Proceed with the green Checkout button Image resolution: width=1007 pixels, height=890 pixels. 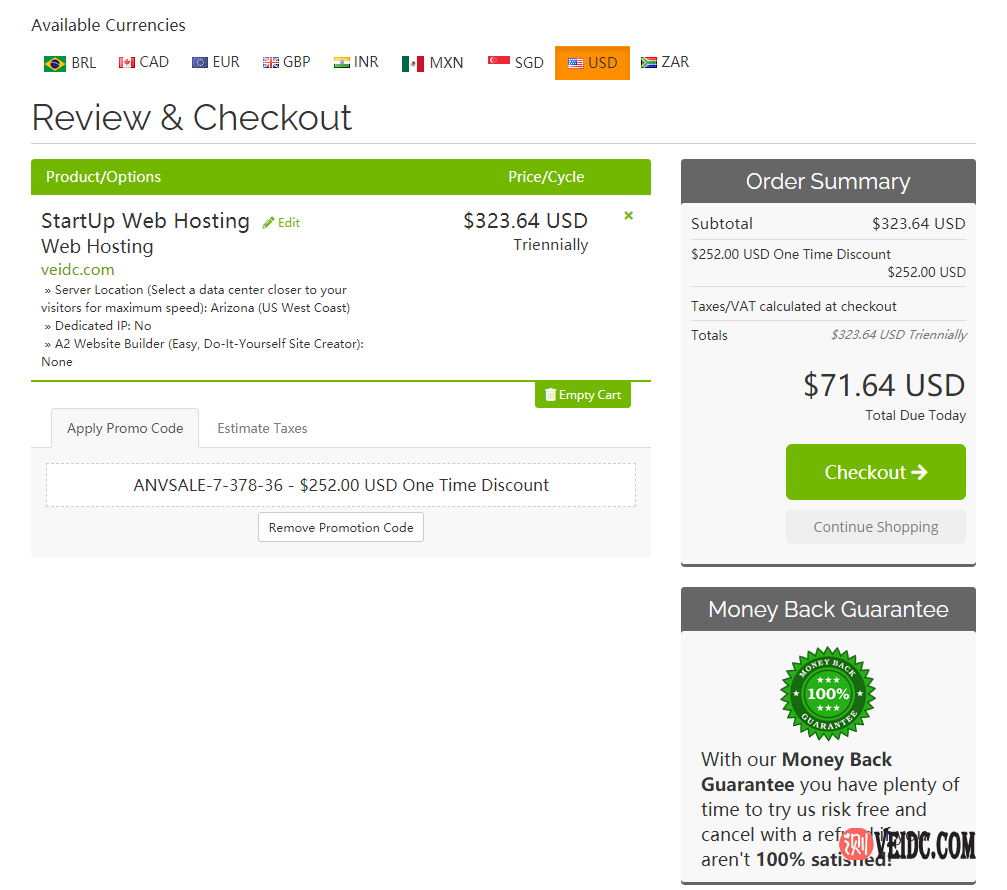click(875, 472)
